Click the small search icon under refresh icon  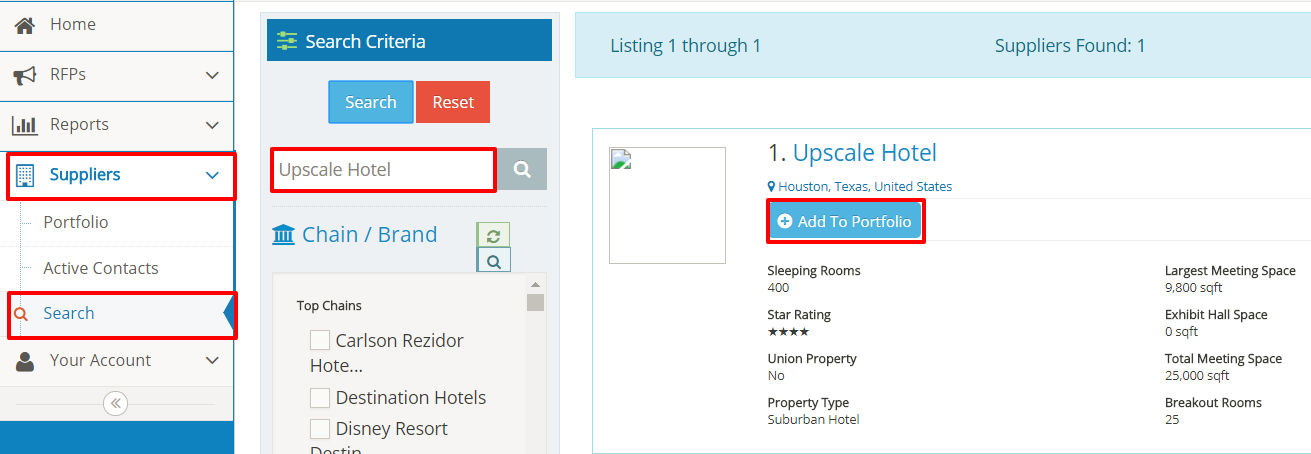[493, 261]
